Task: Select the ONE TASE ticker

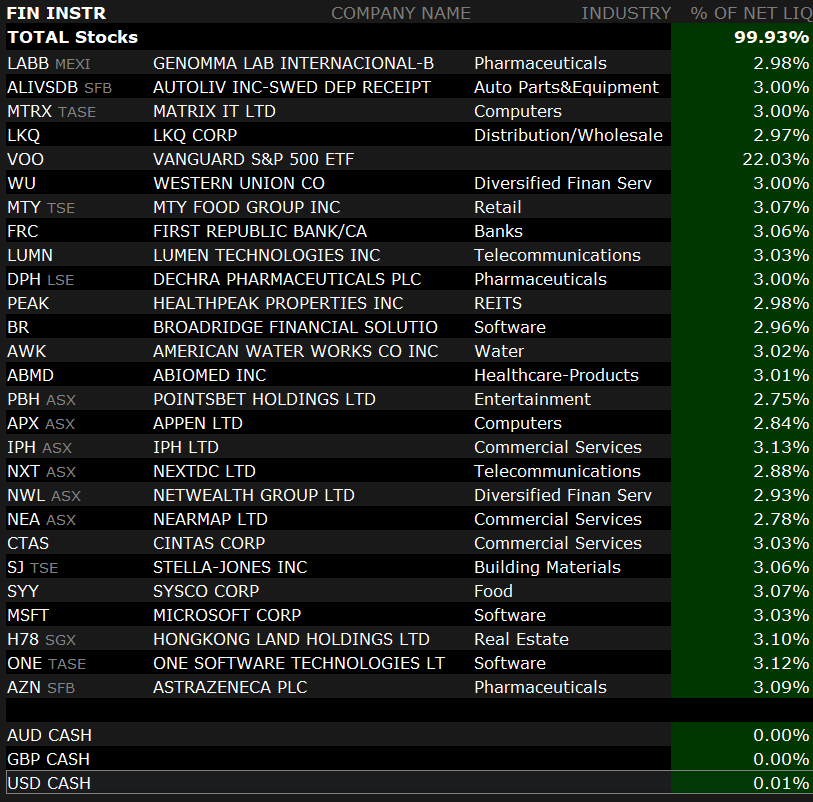Action: (x=47, y=664)
